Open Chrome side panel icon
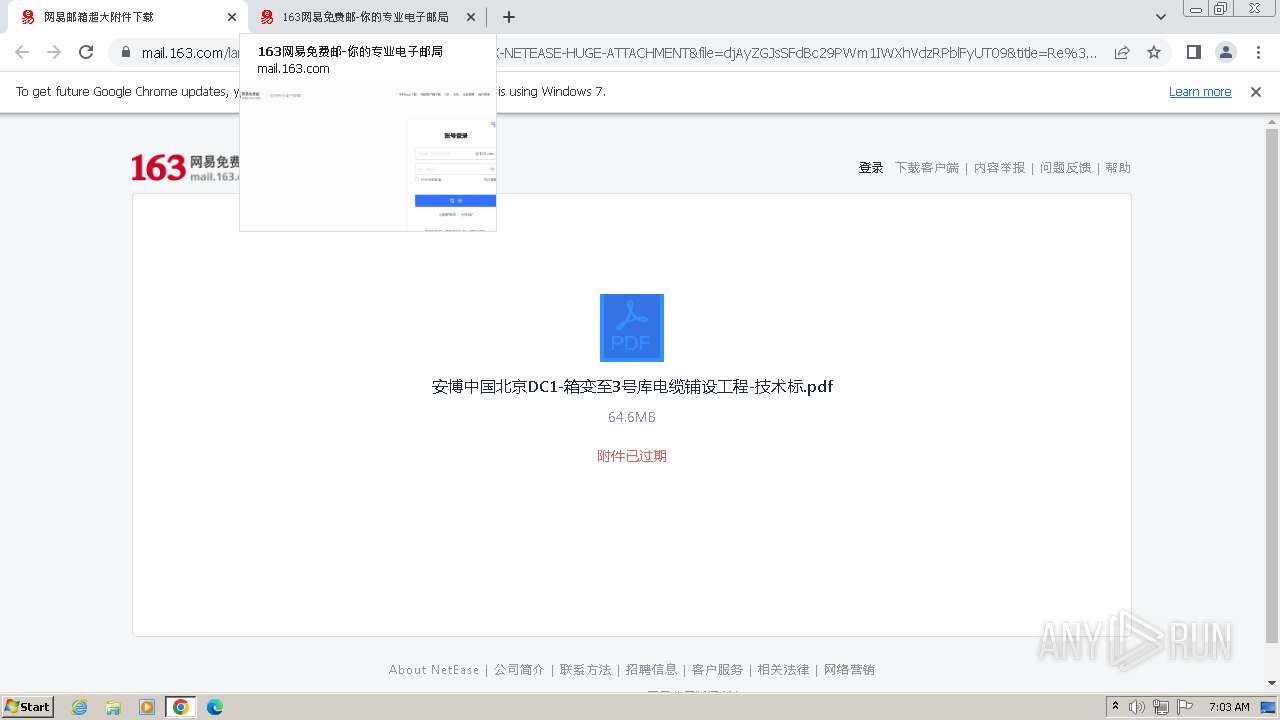 1193,52
